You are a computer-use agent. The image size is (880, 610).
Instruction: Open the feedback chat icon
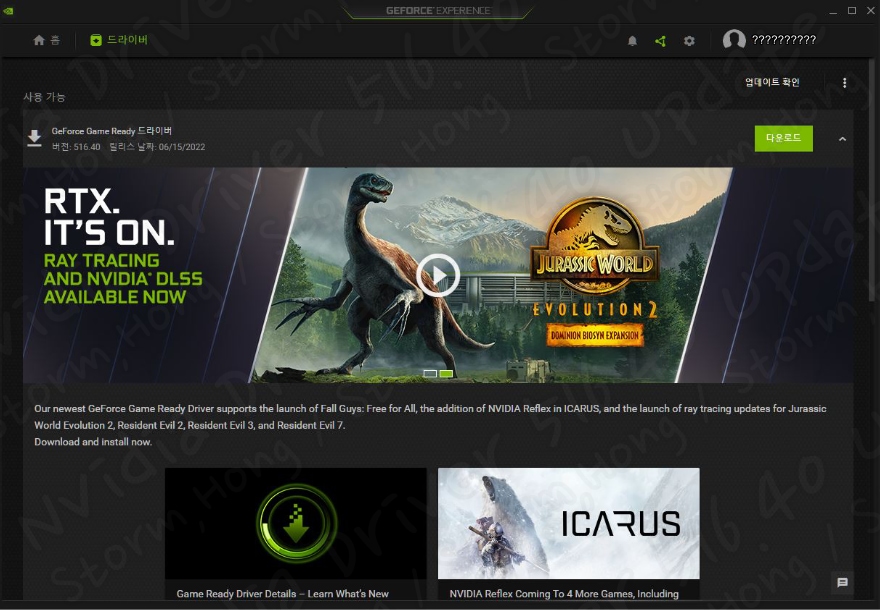pos(842,583)
